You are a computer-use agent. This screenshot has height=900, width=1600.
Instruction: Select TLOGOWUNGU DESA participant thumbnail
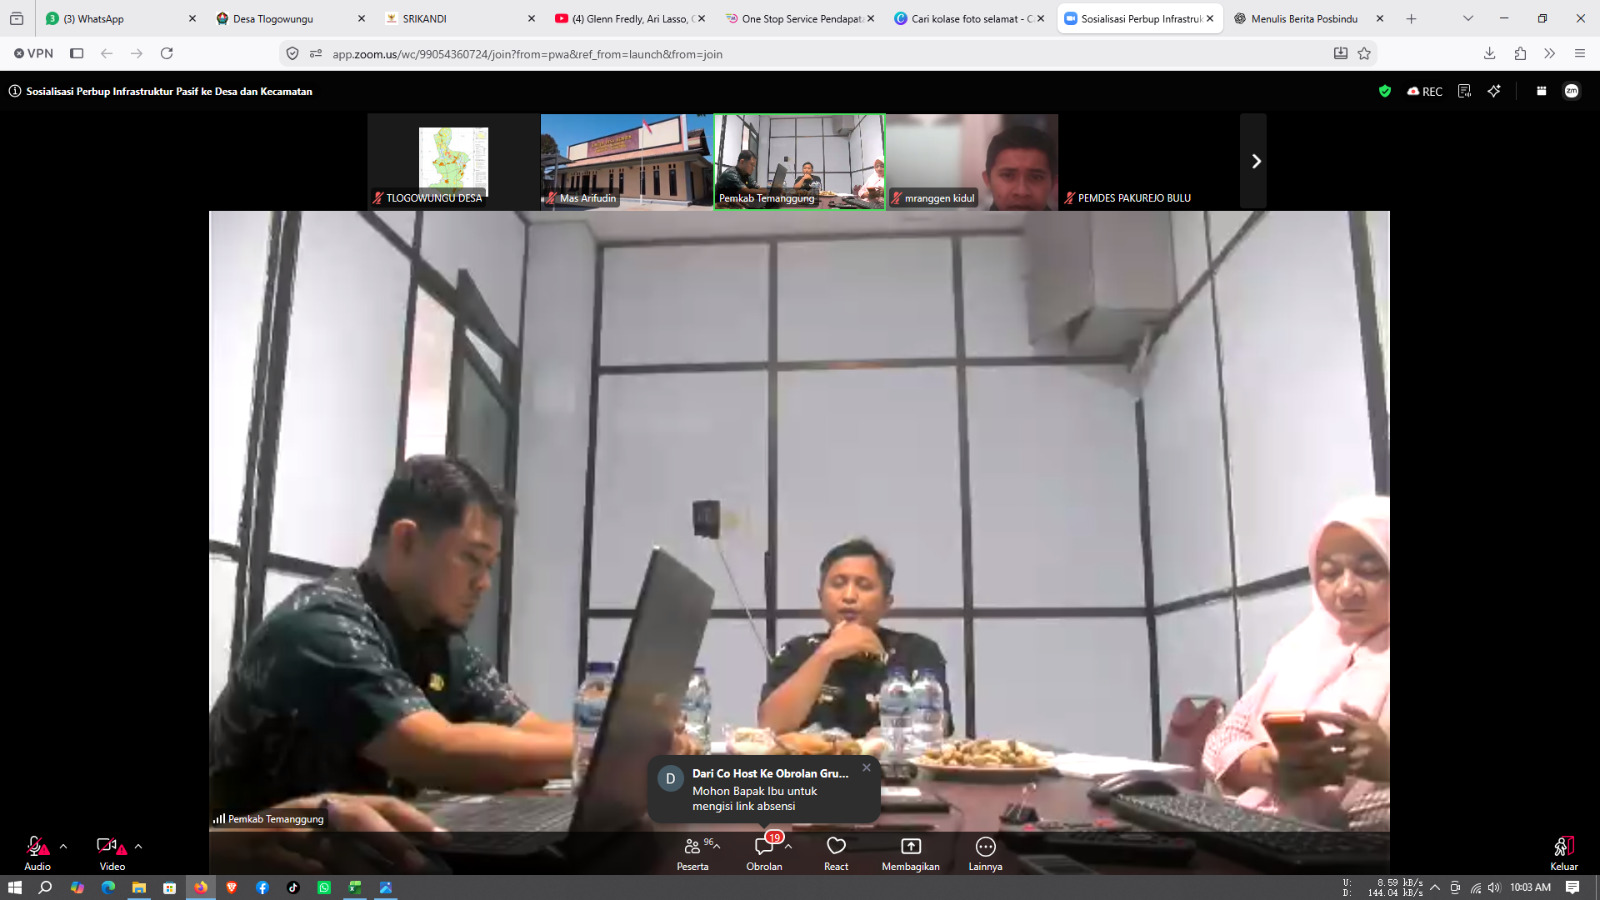pos(453,161)
